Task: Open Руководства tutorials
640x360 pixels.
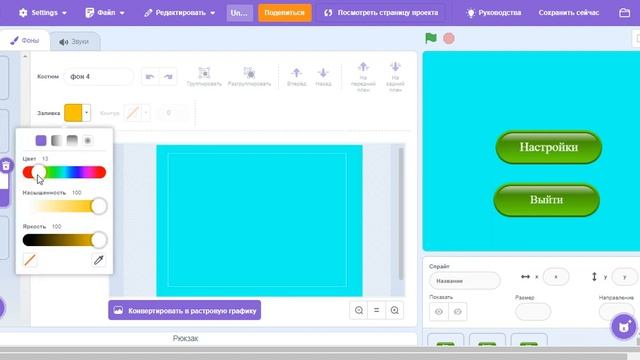Action: (494, 13)
